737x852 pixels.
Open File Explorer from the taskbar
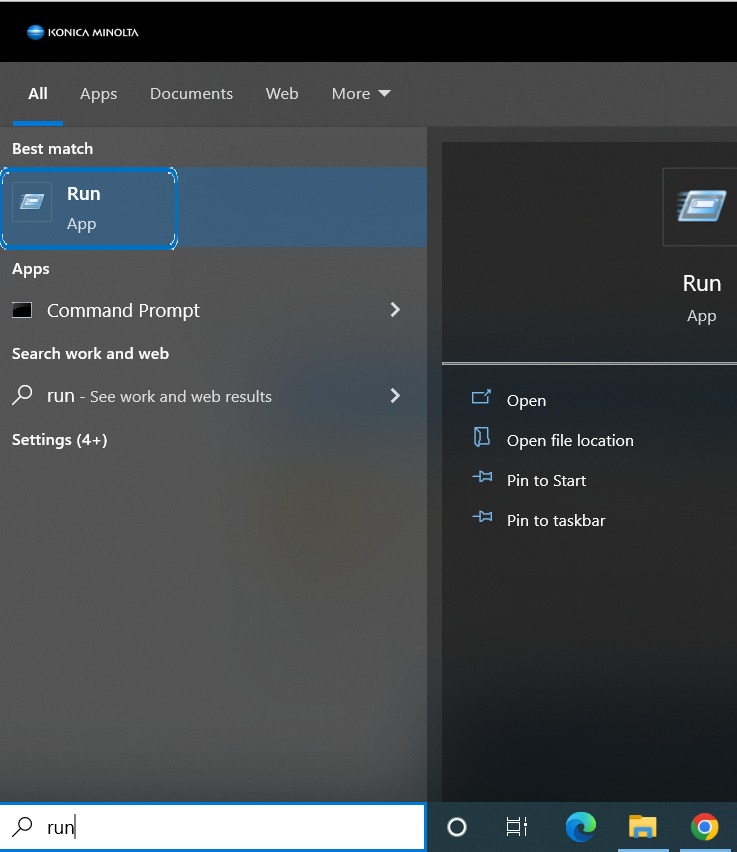click(x=642, y=827)
